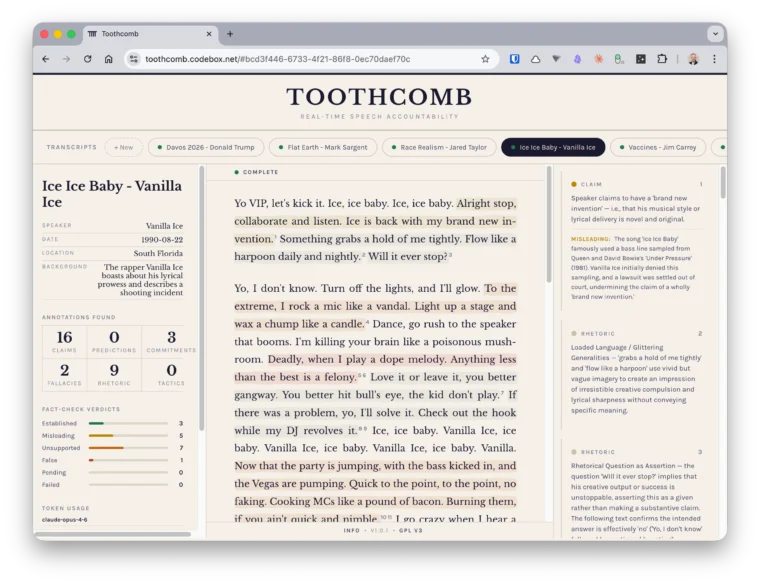The width and height of the screenshot is (760, 584).
Task: Click the left sidebar horizontal scrollbar
Action: pos(113,534)
